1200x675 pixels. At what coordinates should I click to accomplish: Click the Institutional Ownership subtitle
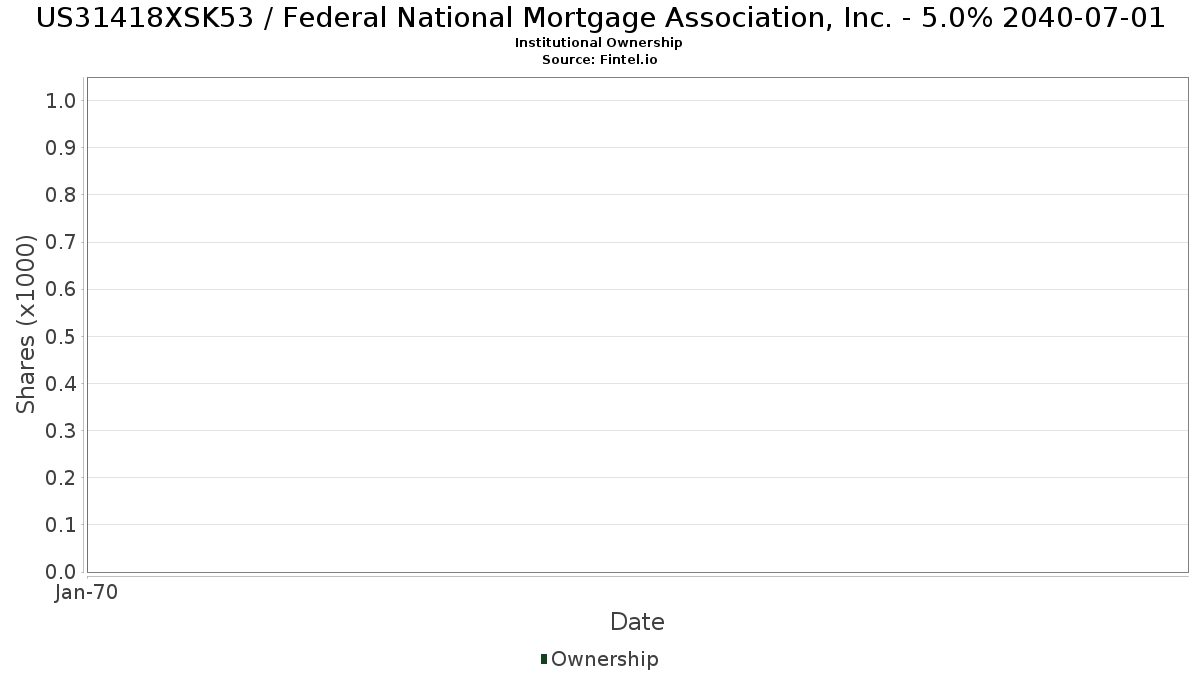(x=599, y=43)
